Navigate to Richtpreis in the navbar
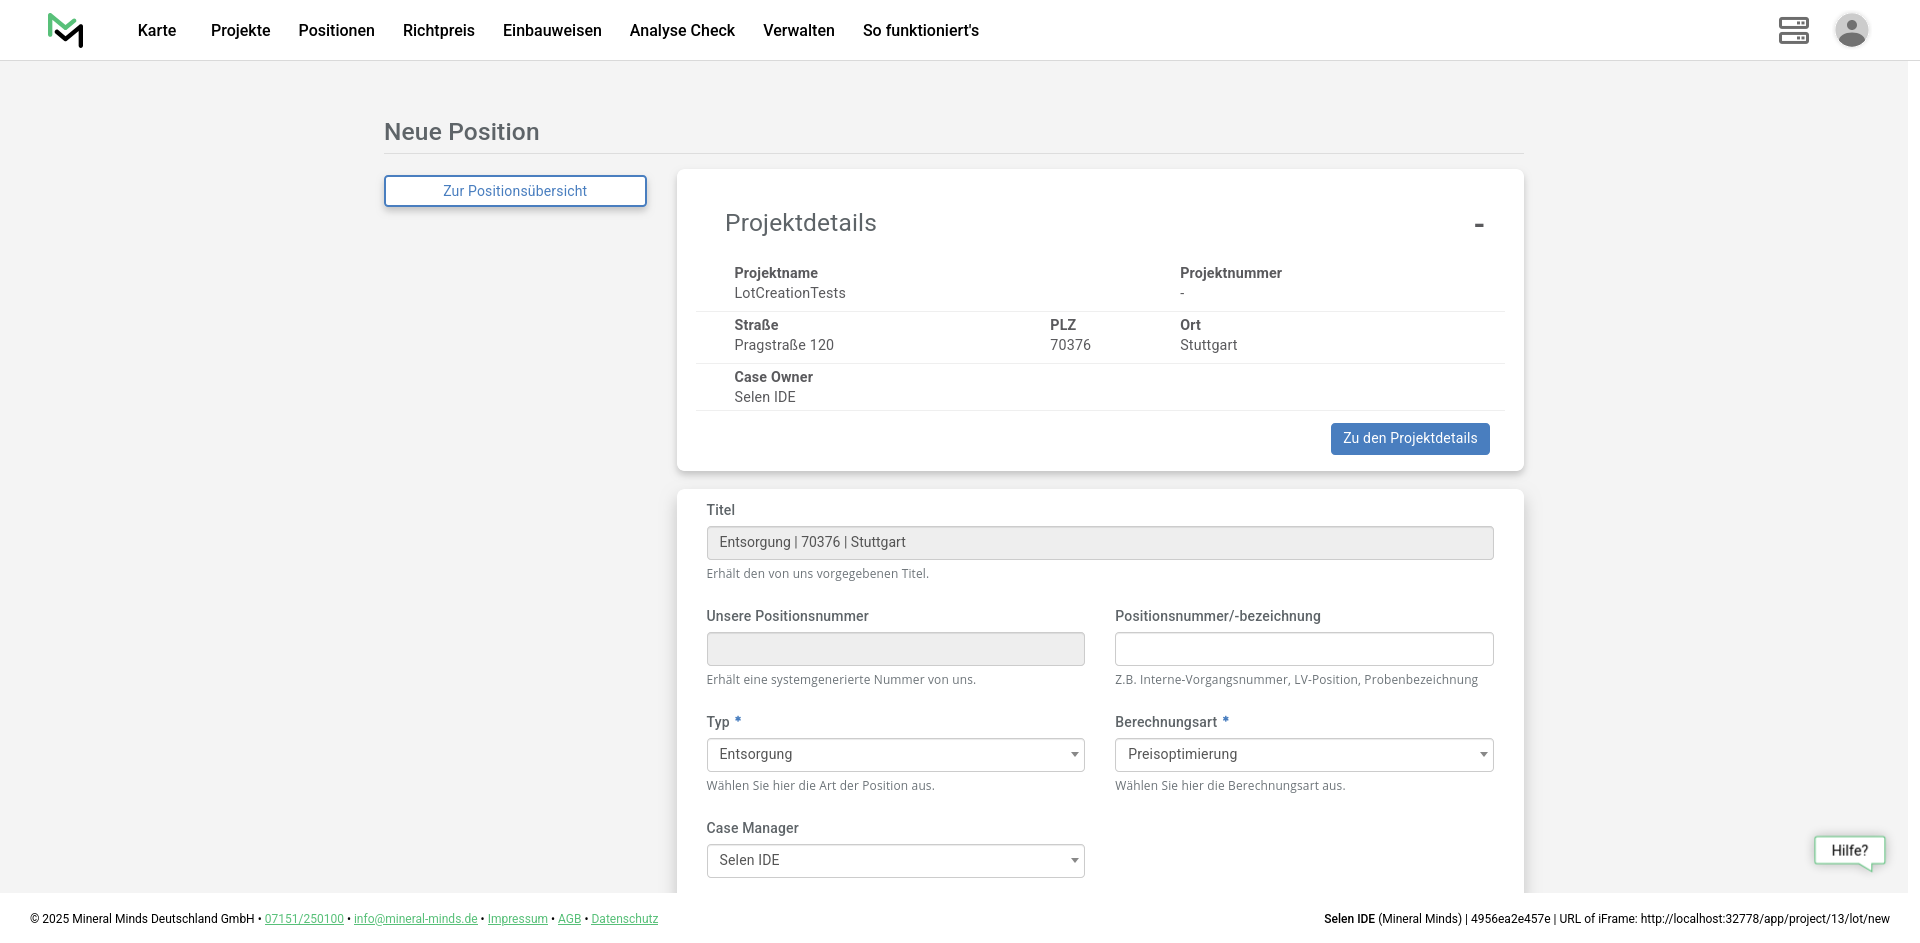 click(x=438, y=31)
